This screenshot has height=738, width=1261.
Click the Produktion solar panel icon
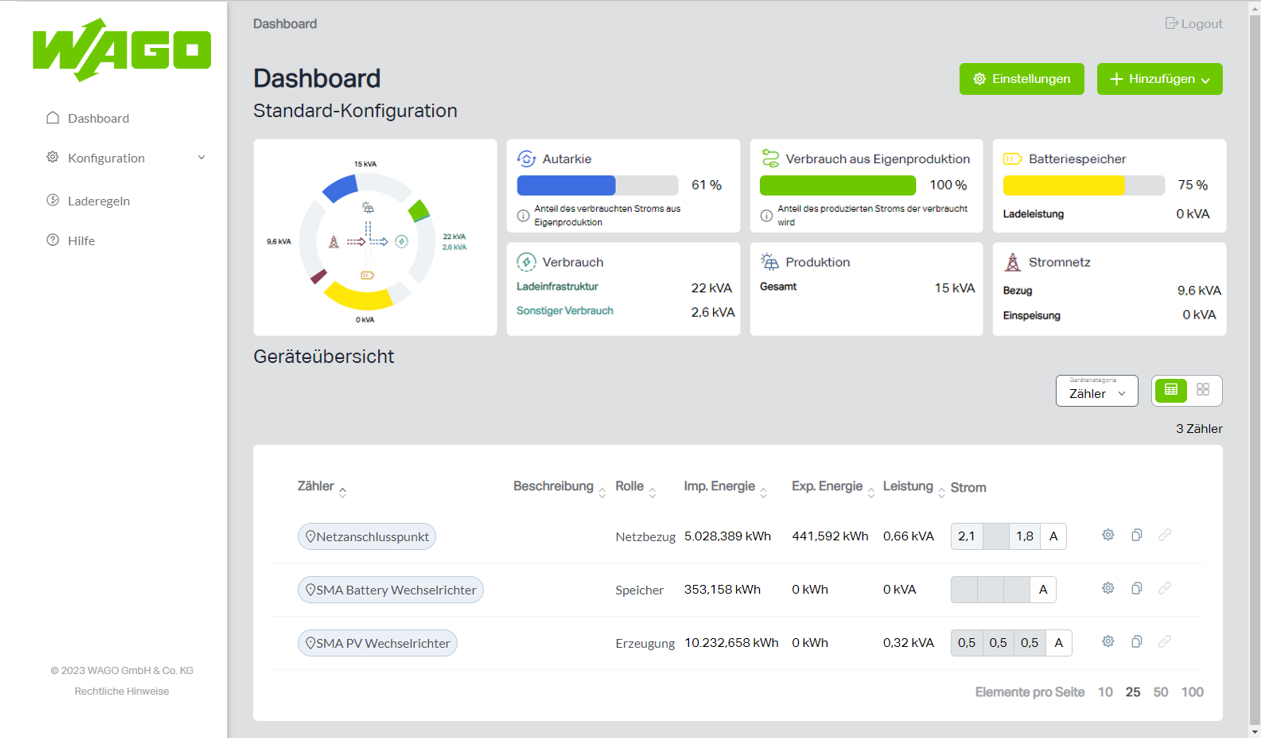coord(769,262)
